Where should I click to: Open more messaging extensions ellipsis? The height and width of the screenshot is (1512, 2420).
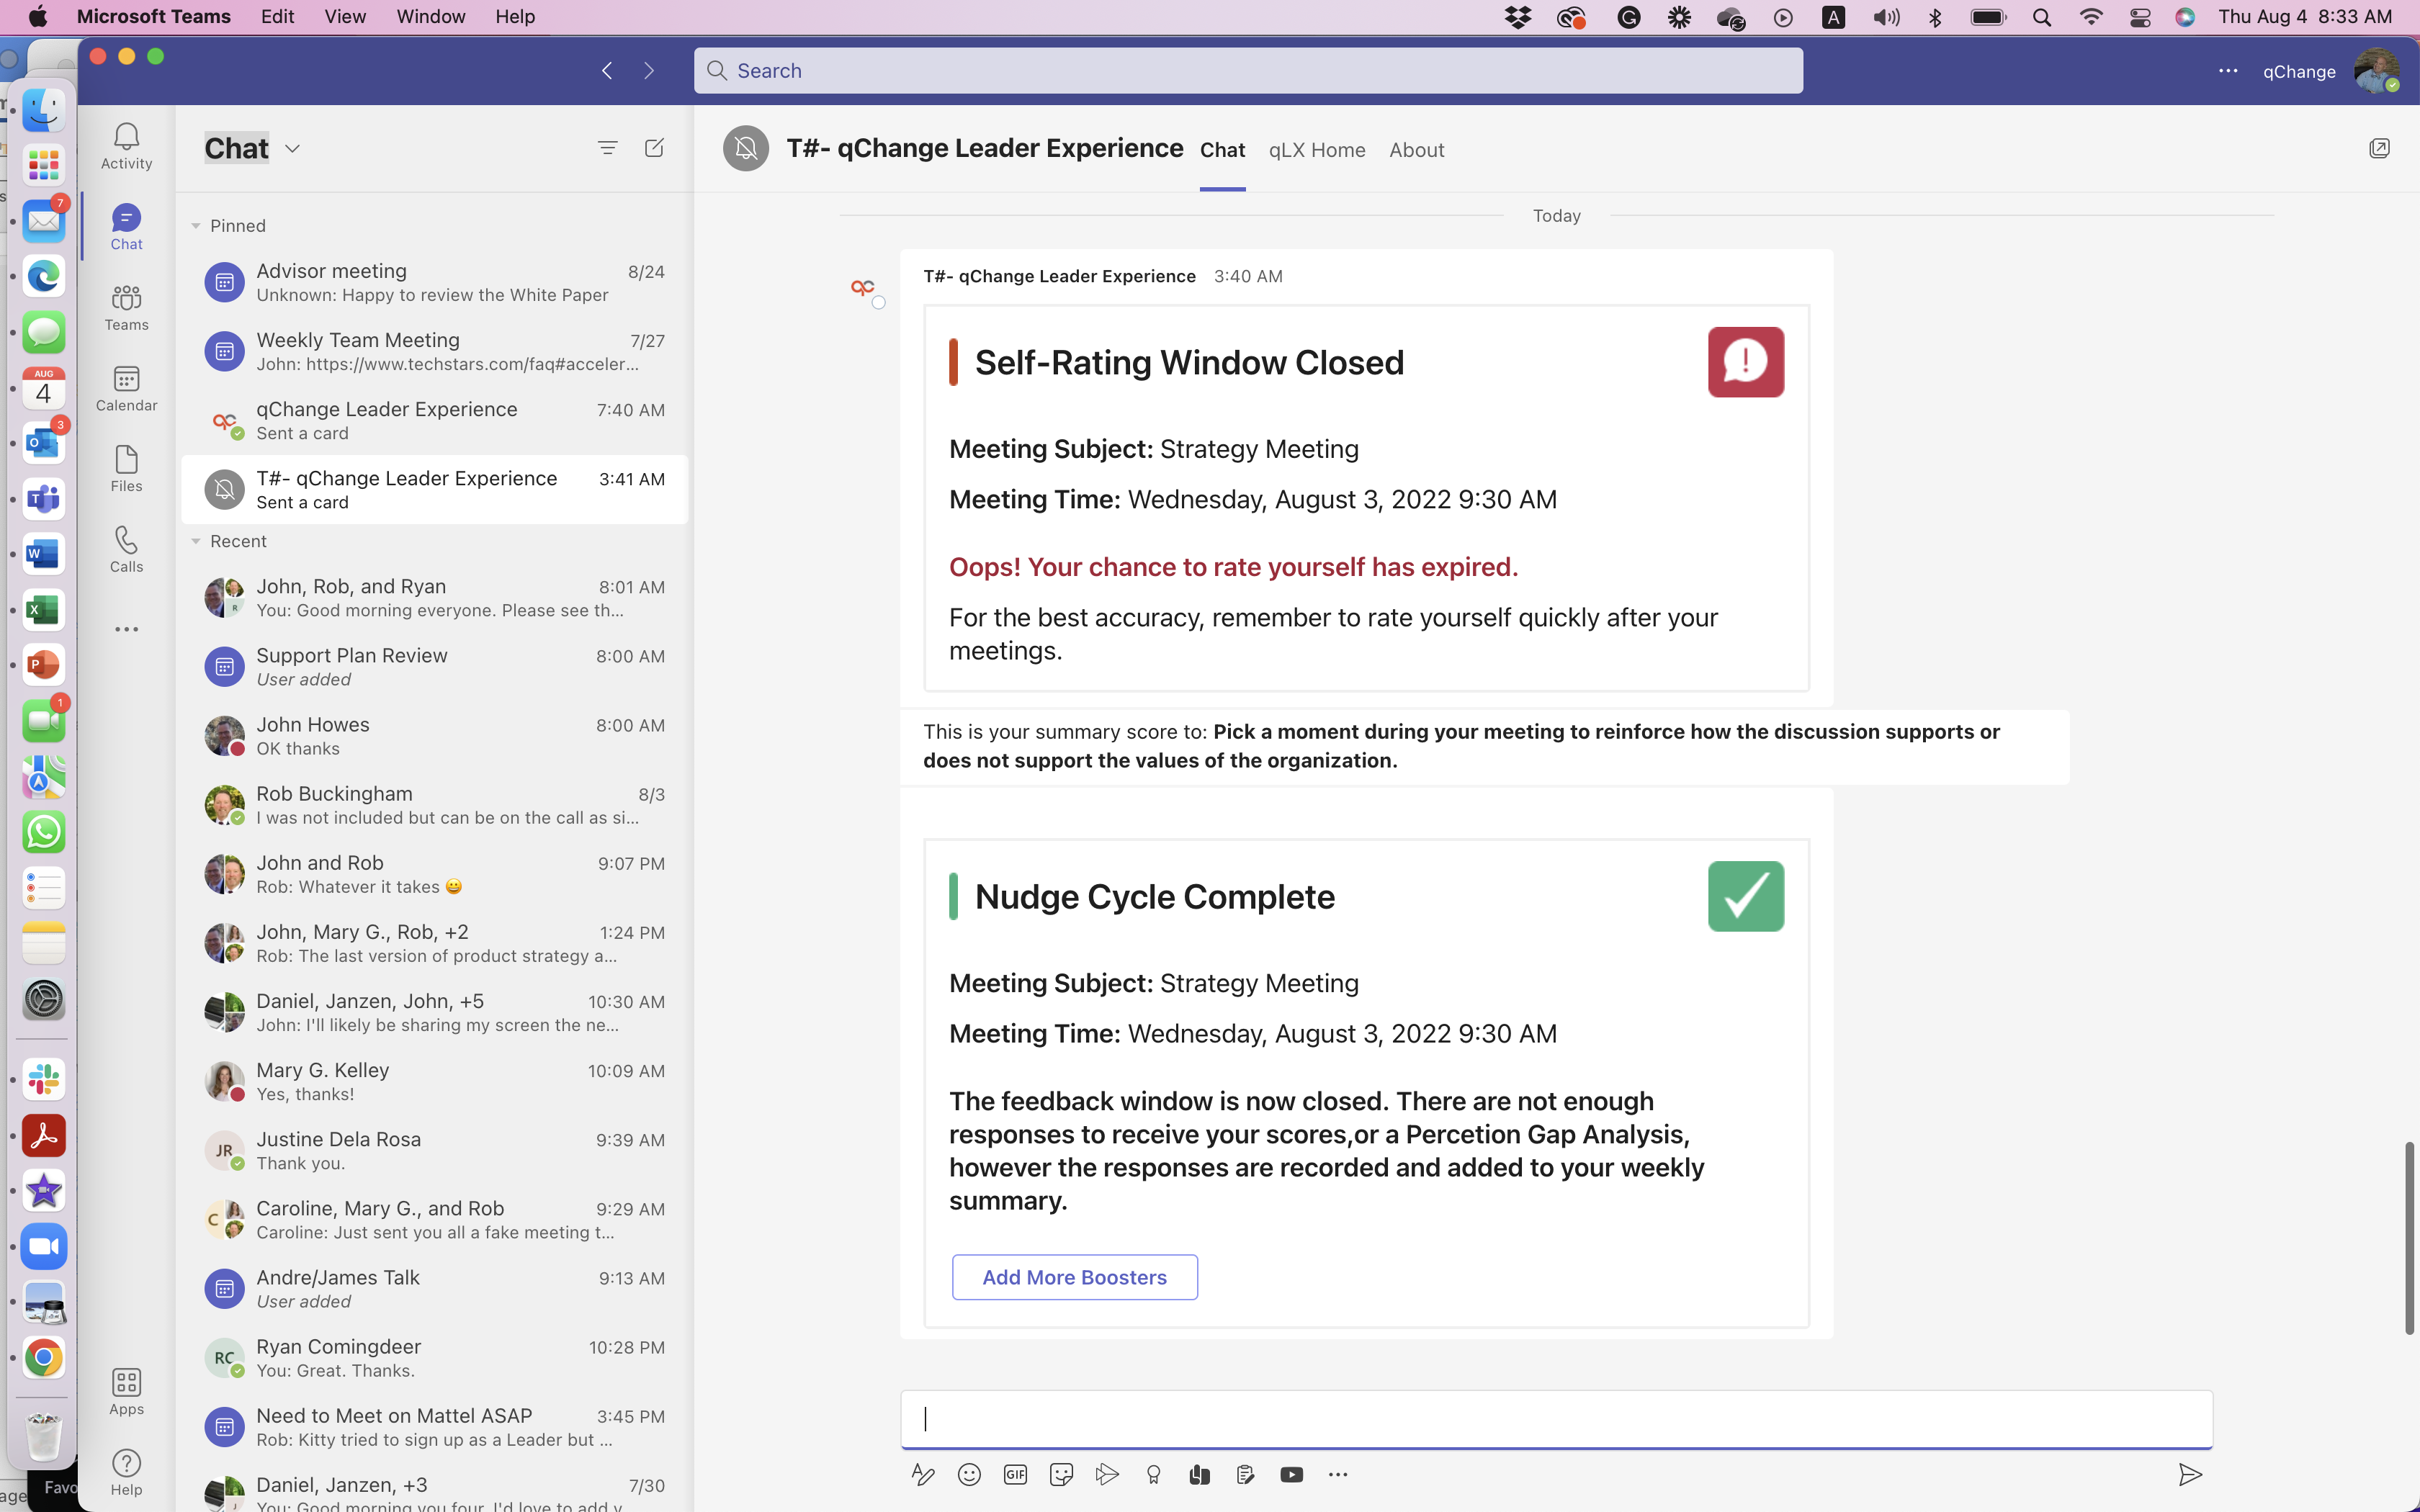click(x=1338, y=1474)
